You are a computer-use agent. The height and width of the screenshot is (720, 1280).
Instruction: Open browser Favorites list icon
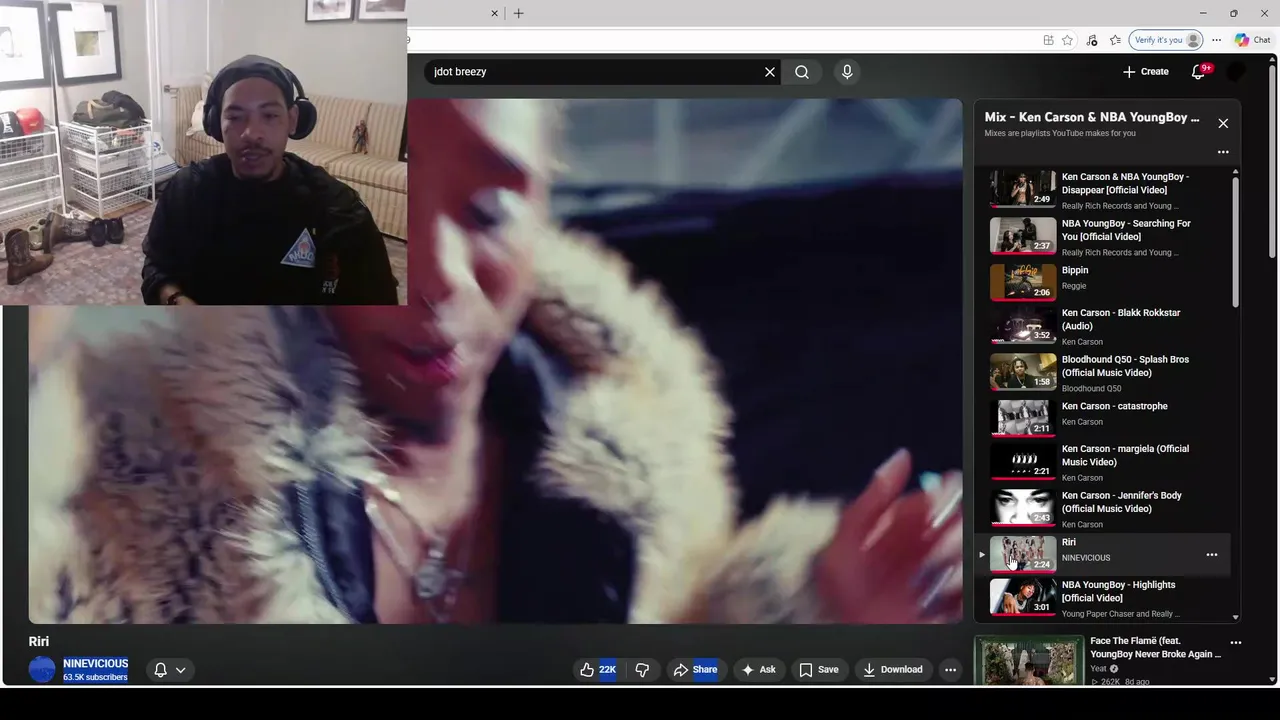pyautogui.click(x=1115, y=40)
